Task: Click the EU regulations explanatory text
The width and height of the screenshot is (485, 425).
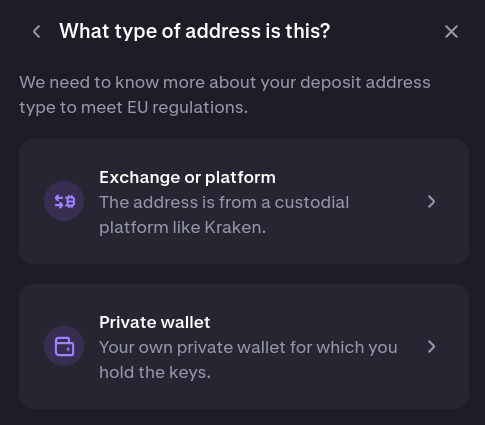Action: tap(225, 95)
